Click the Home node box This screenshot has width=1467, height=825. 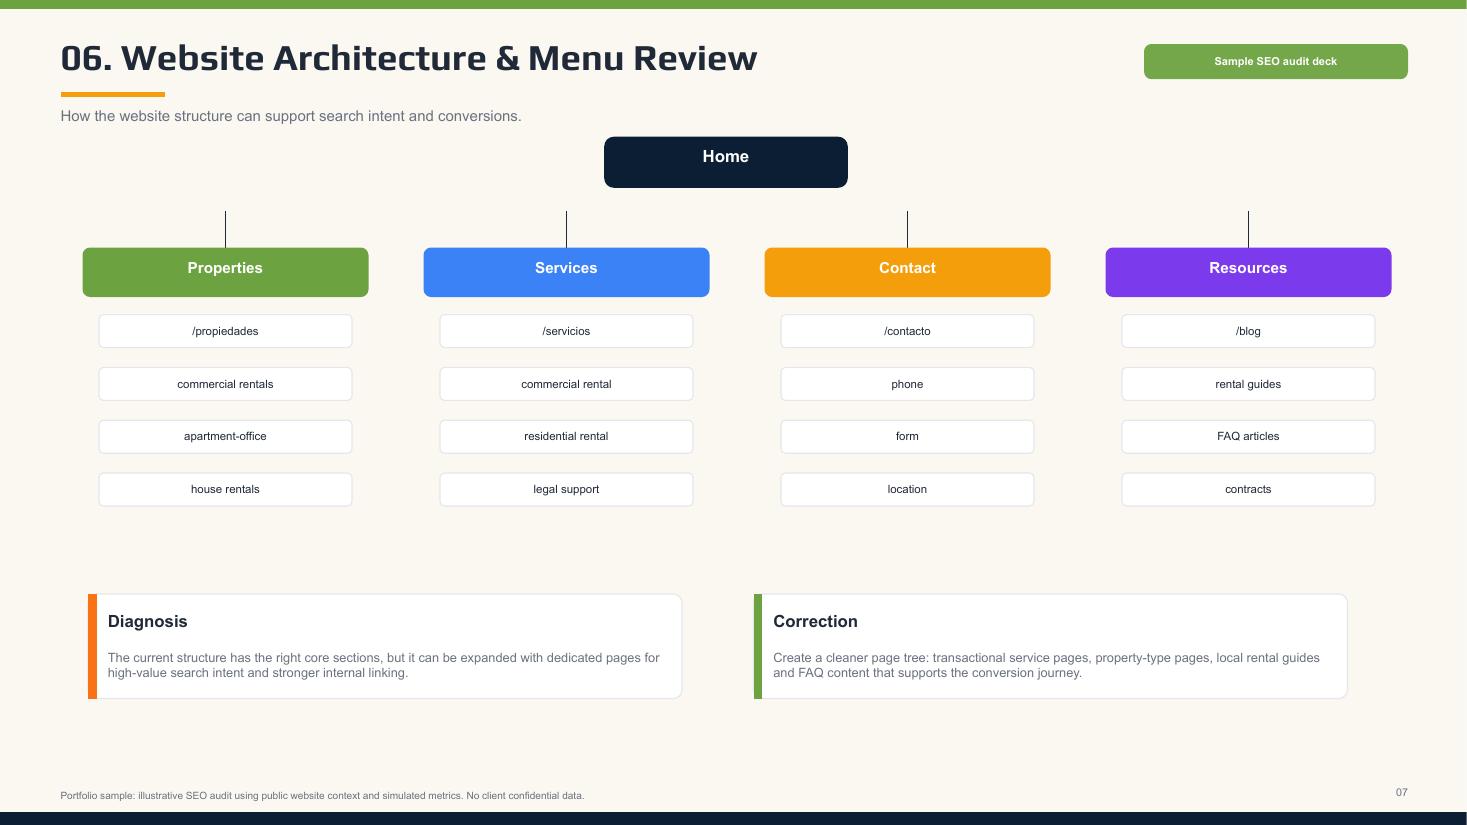(725, 162)
